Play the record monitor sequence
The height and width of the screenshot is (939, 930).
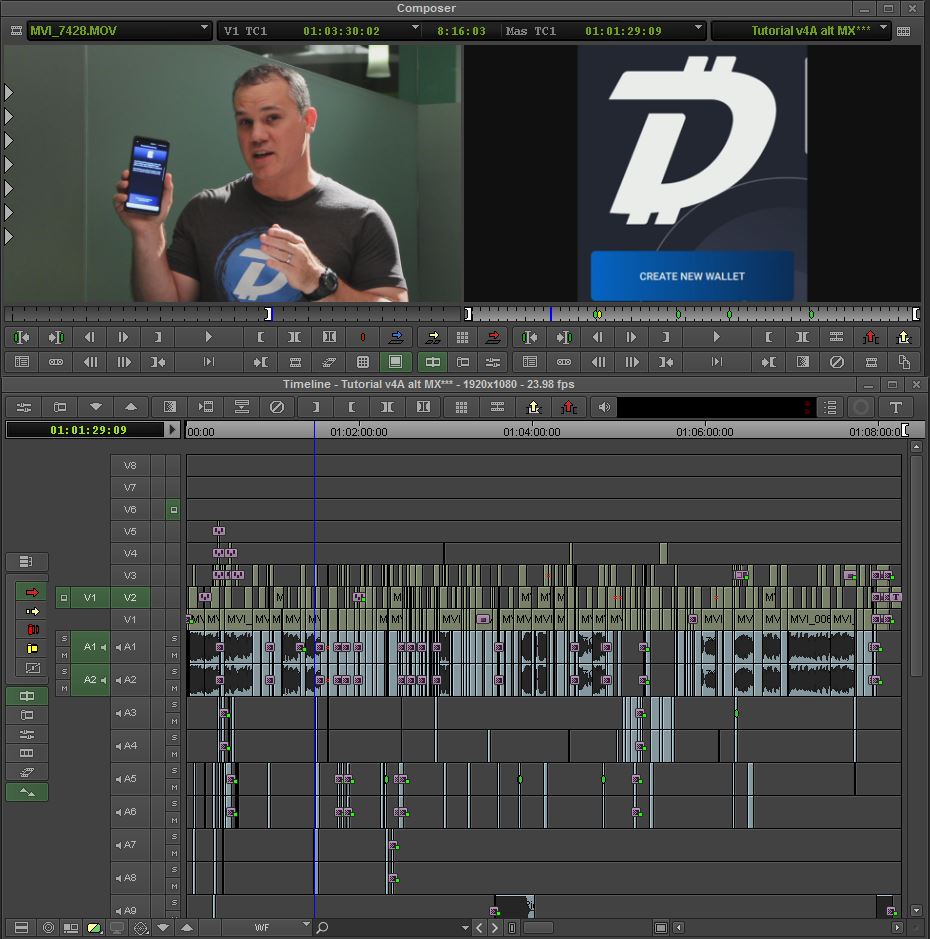(716, 337)
